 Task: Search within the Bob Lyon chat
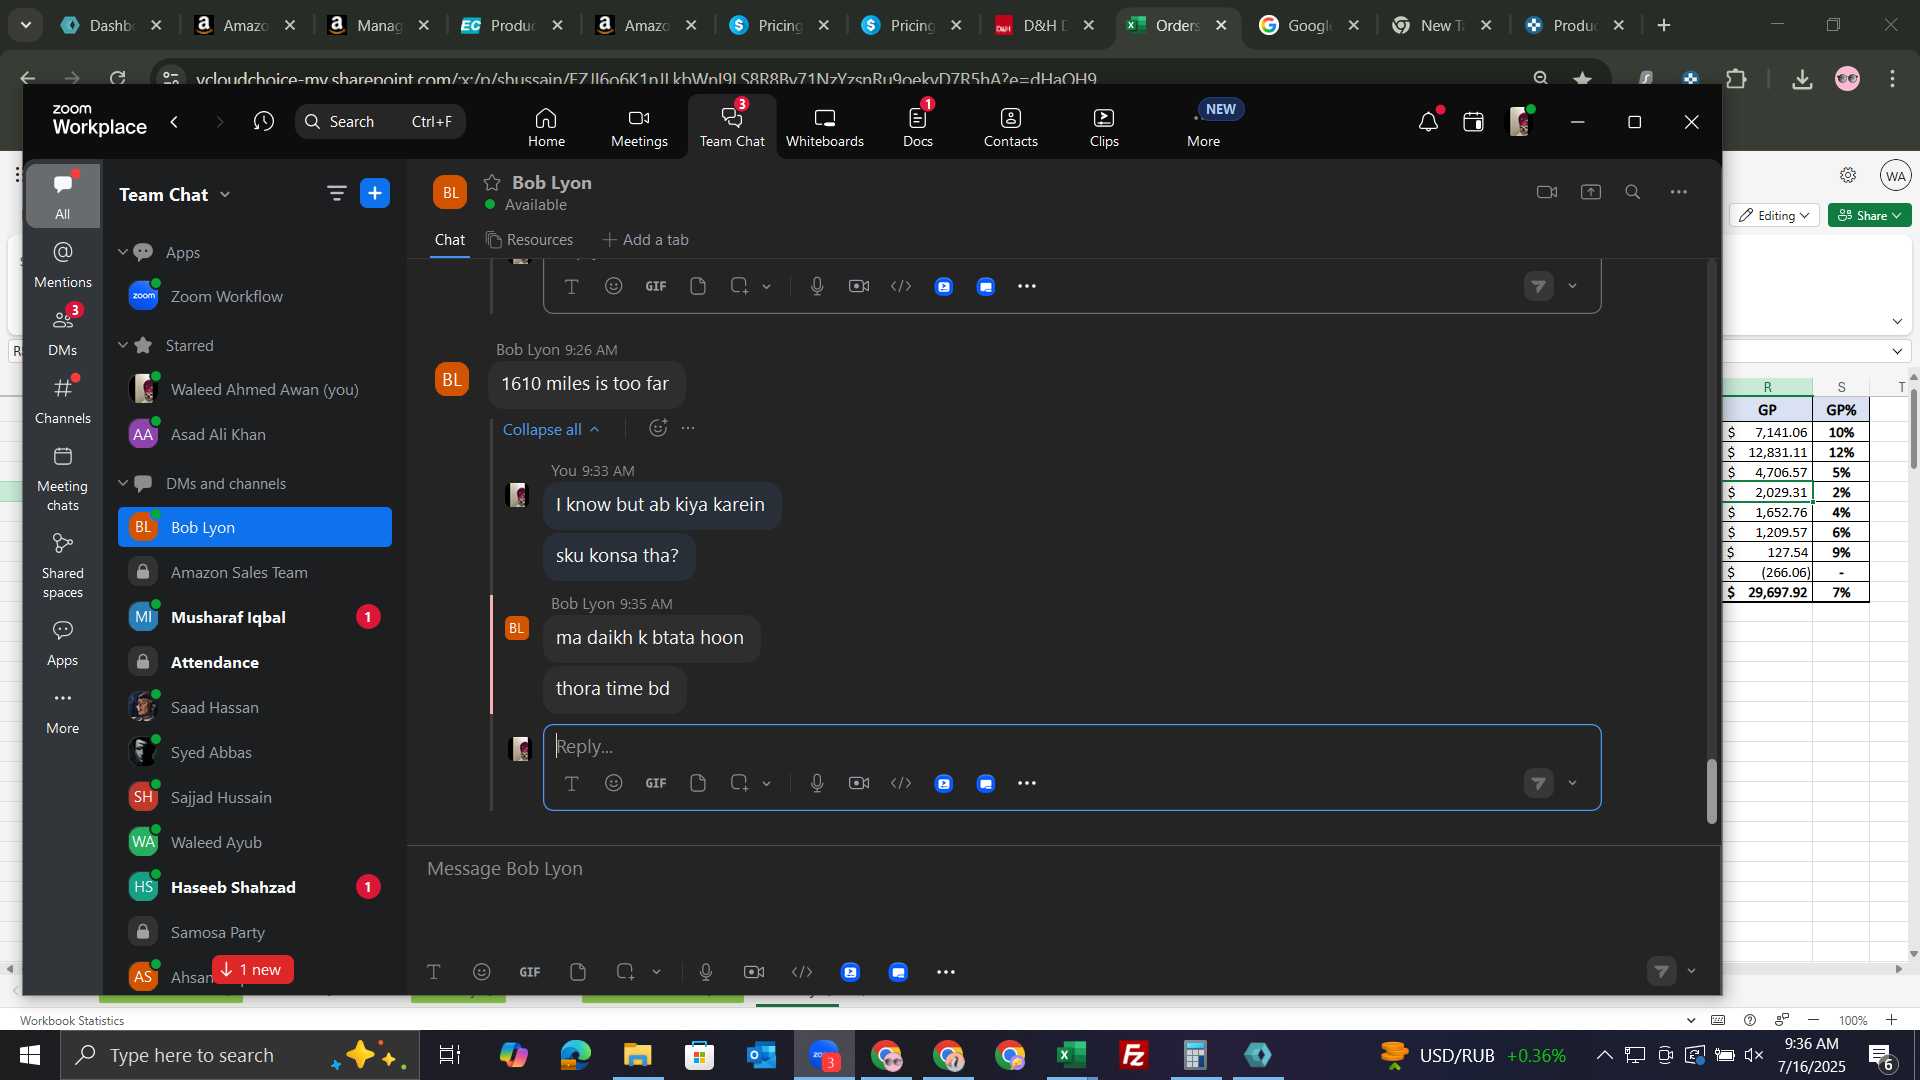click(1633, 192)
